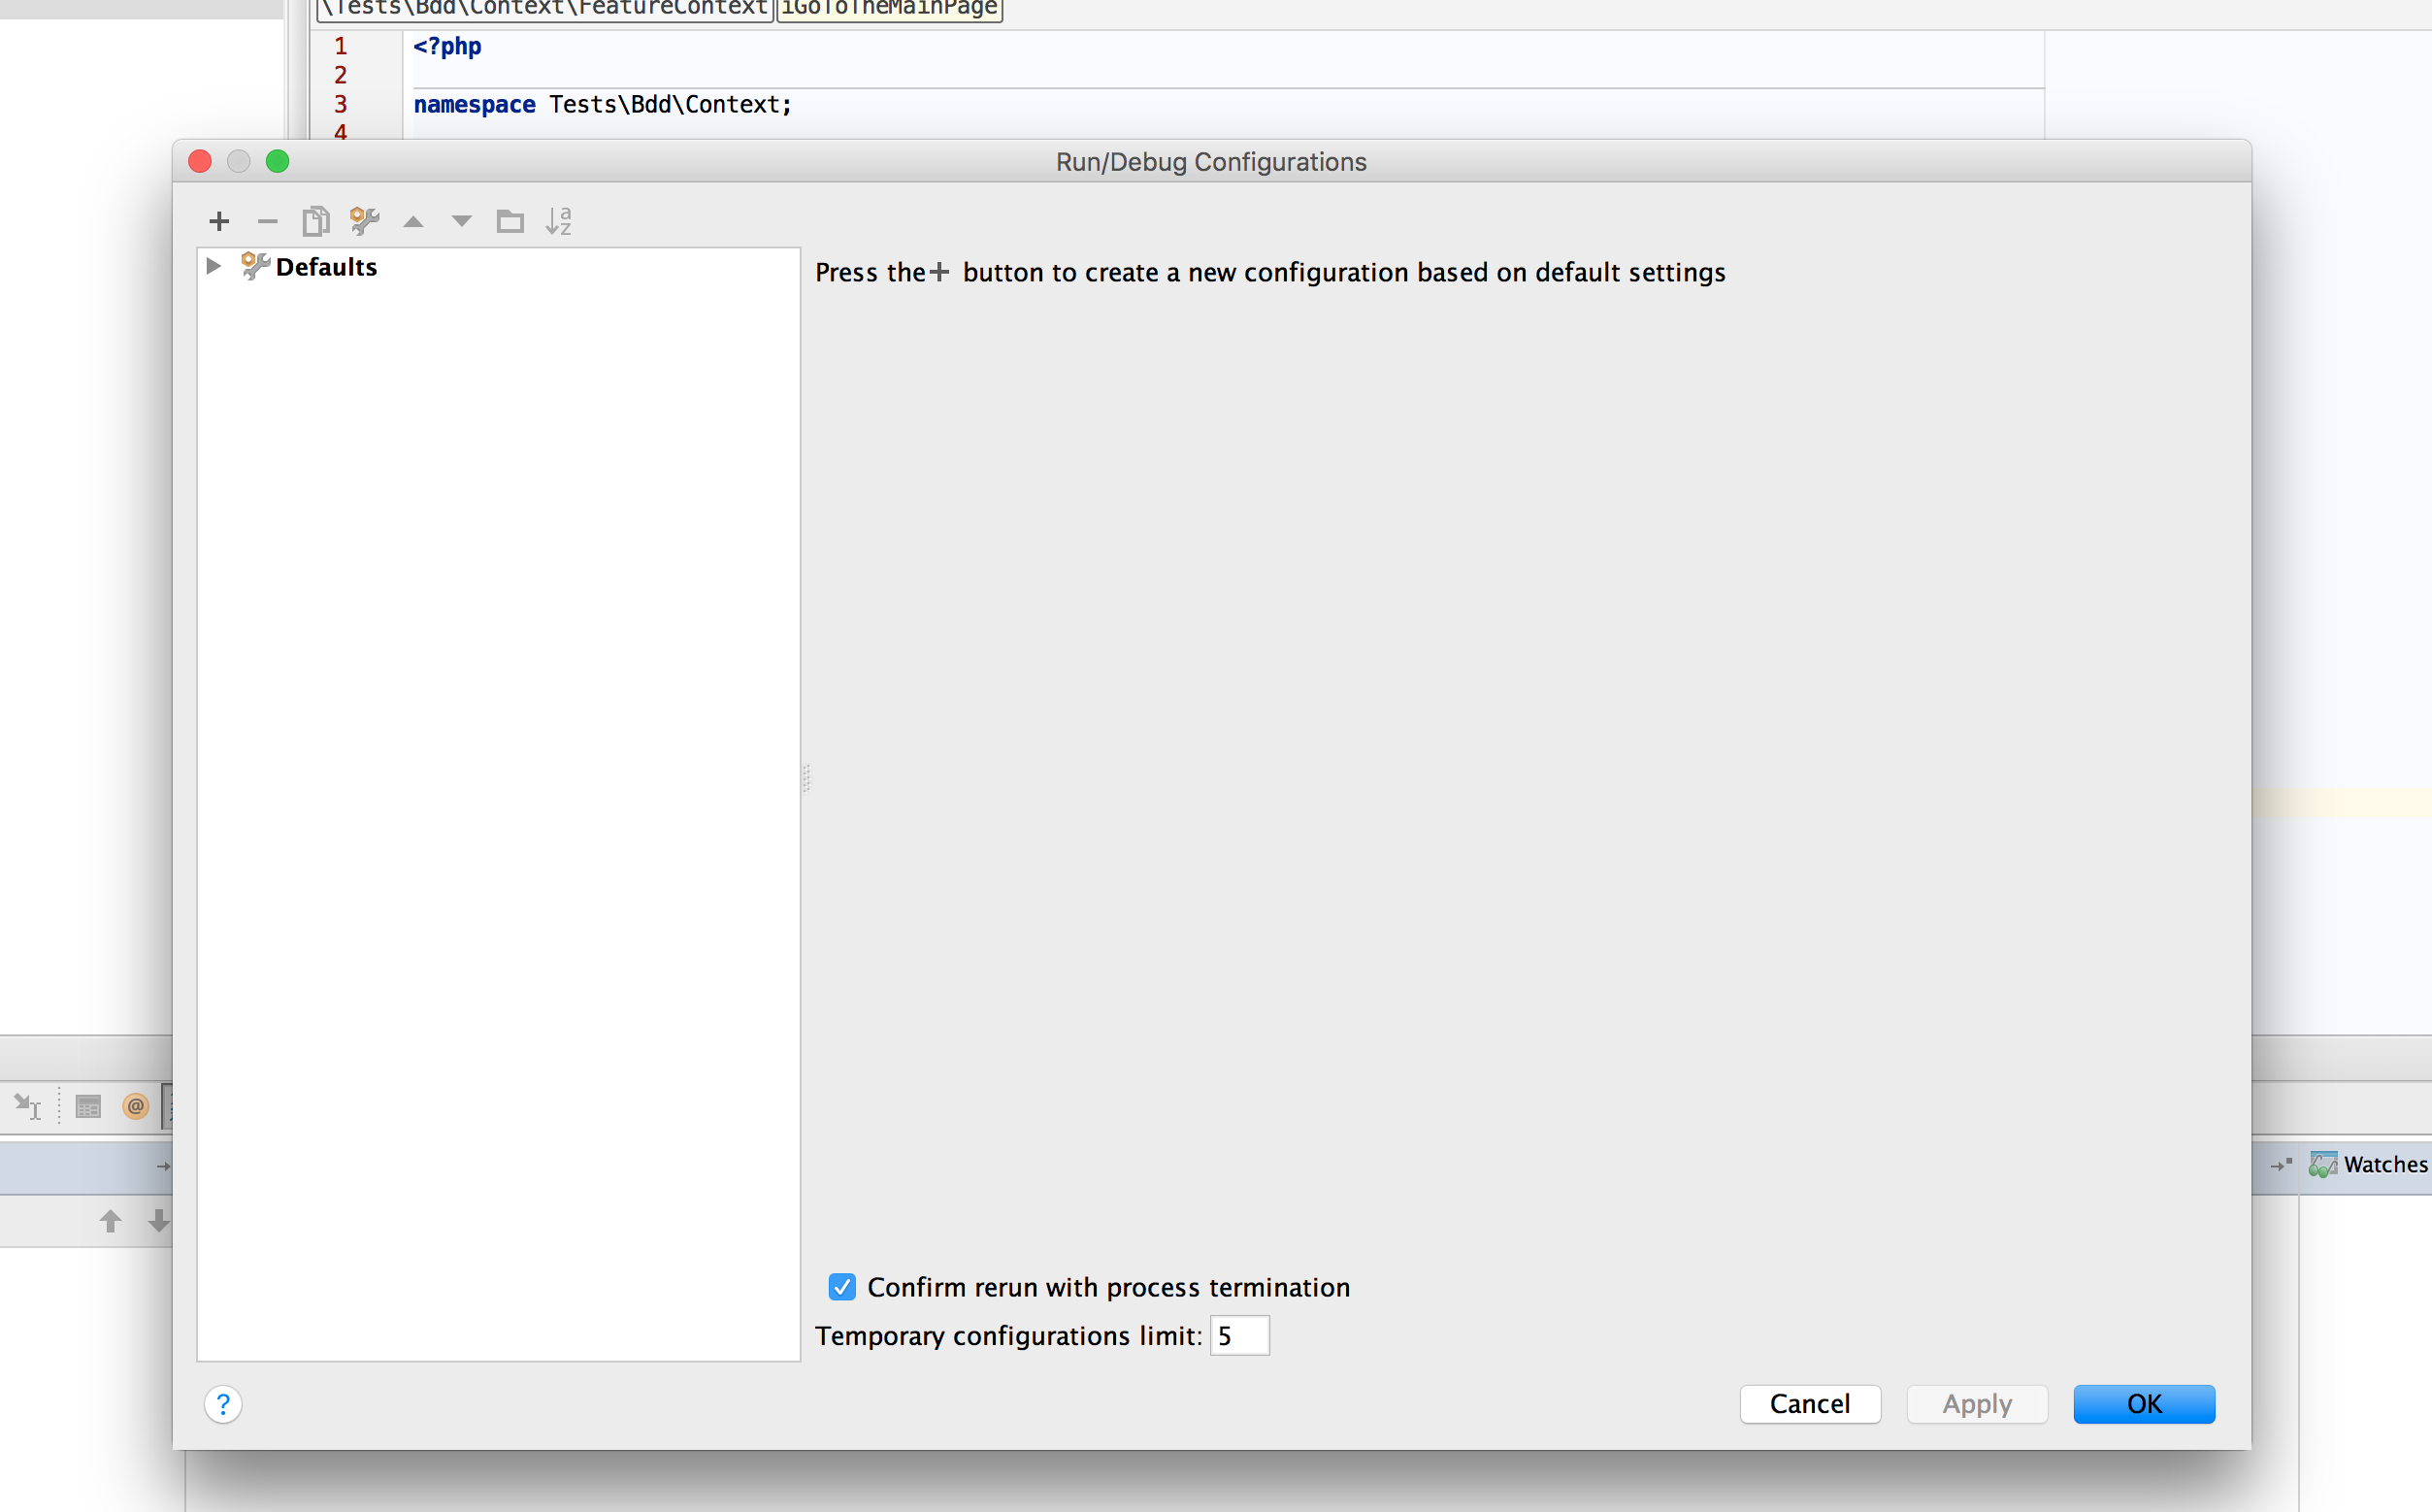Click the Temporary configurations limit field
Viewport: 2432px width, 1512px height.
coord(1239,1336)
